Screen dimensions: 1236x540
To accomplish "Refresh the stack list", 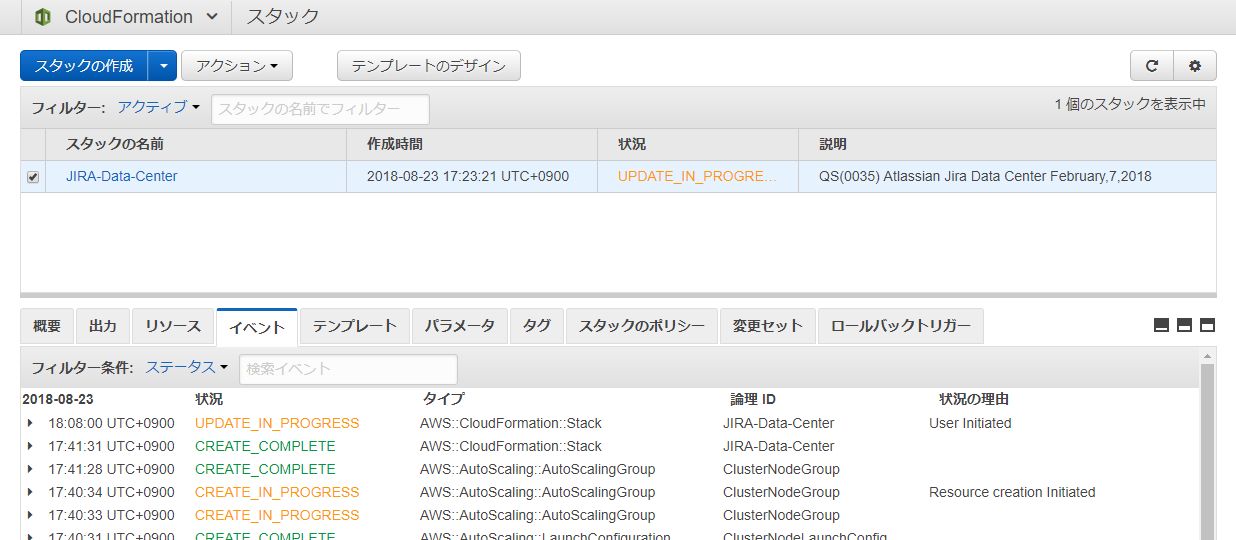I will coord(1151,66).
